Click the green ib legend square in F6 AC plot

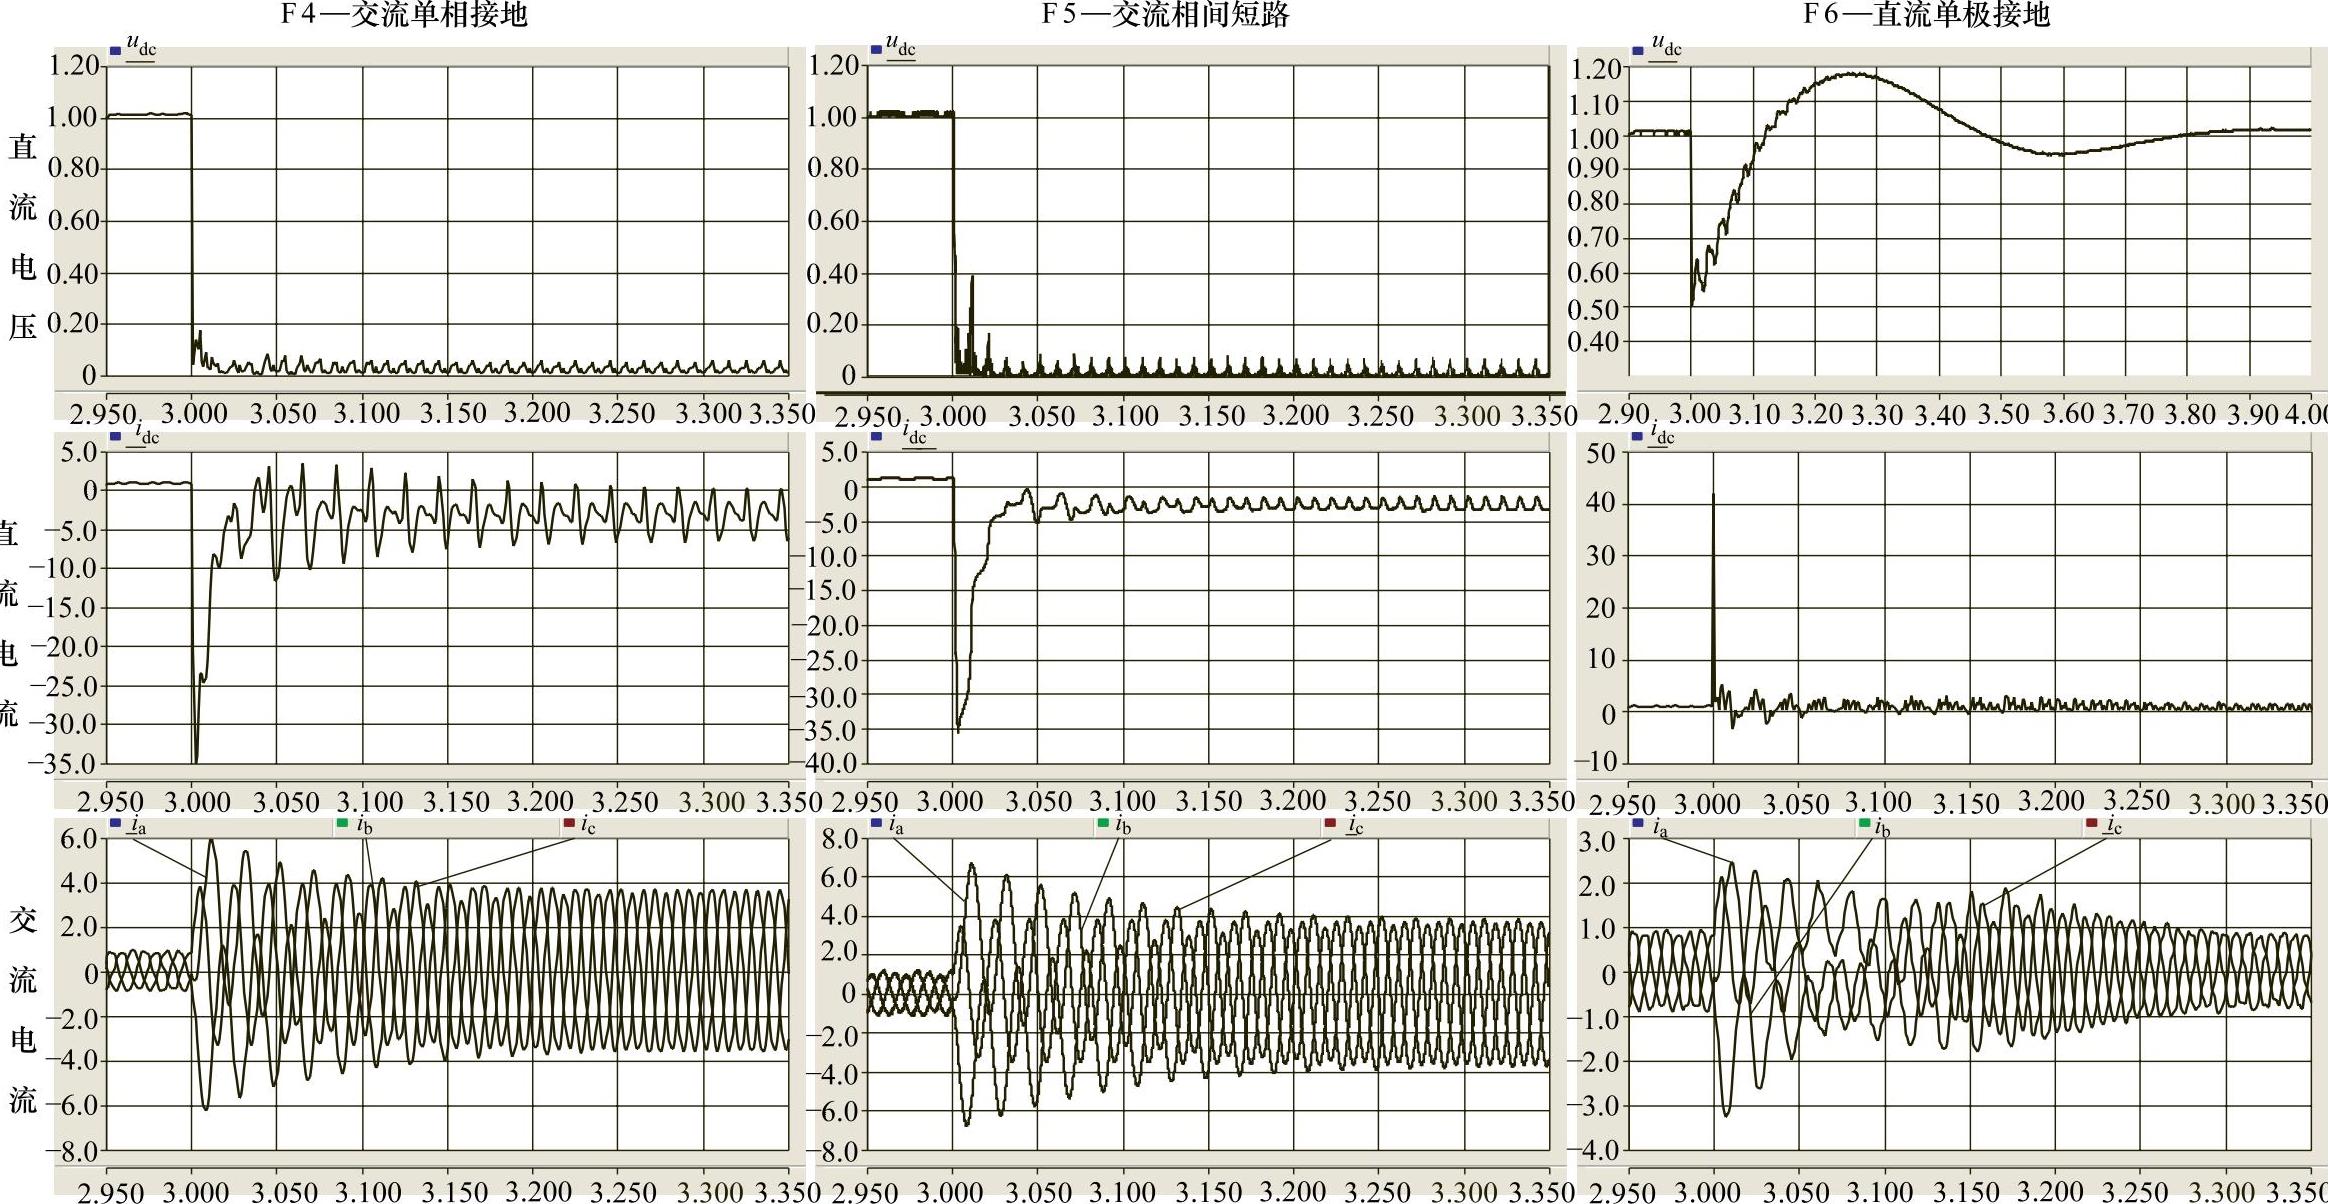click(1864, 824)
